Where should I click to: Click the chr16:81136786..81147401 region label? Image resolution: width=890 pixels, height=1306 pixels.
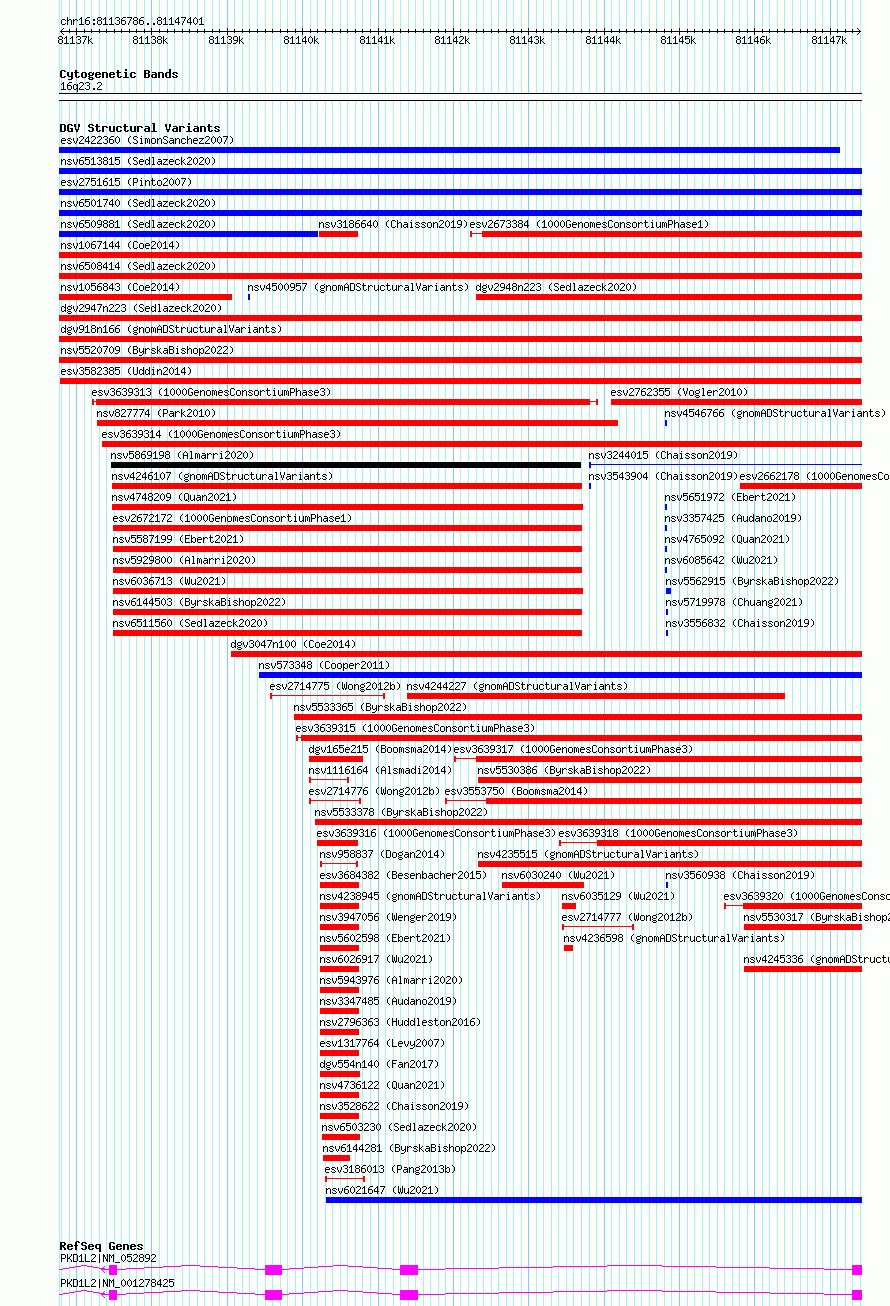click(132, 21)
